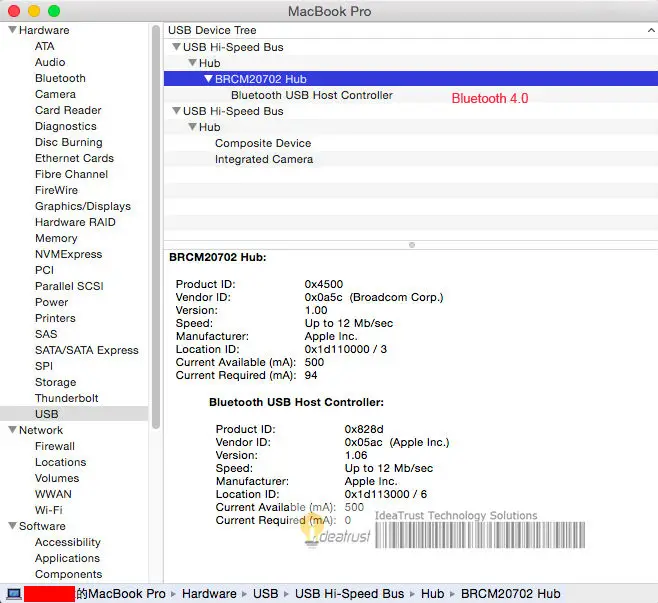
Task: Select SPI in the sidebar
Action: coord(44,366)
